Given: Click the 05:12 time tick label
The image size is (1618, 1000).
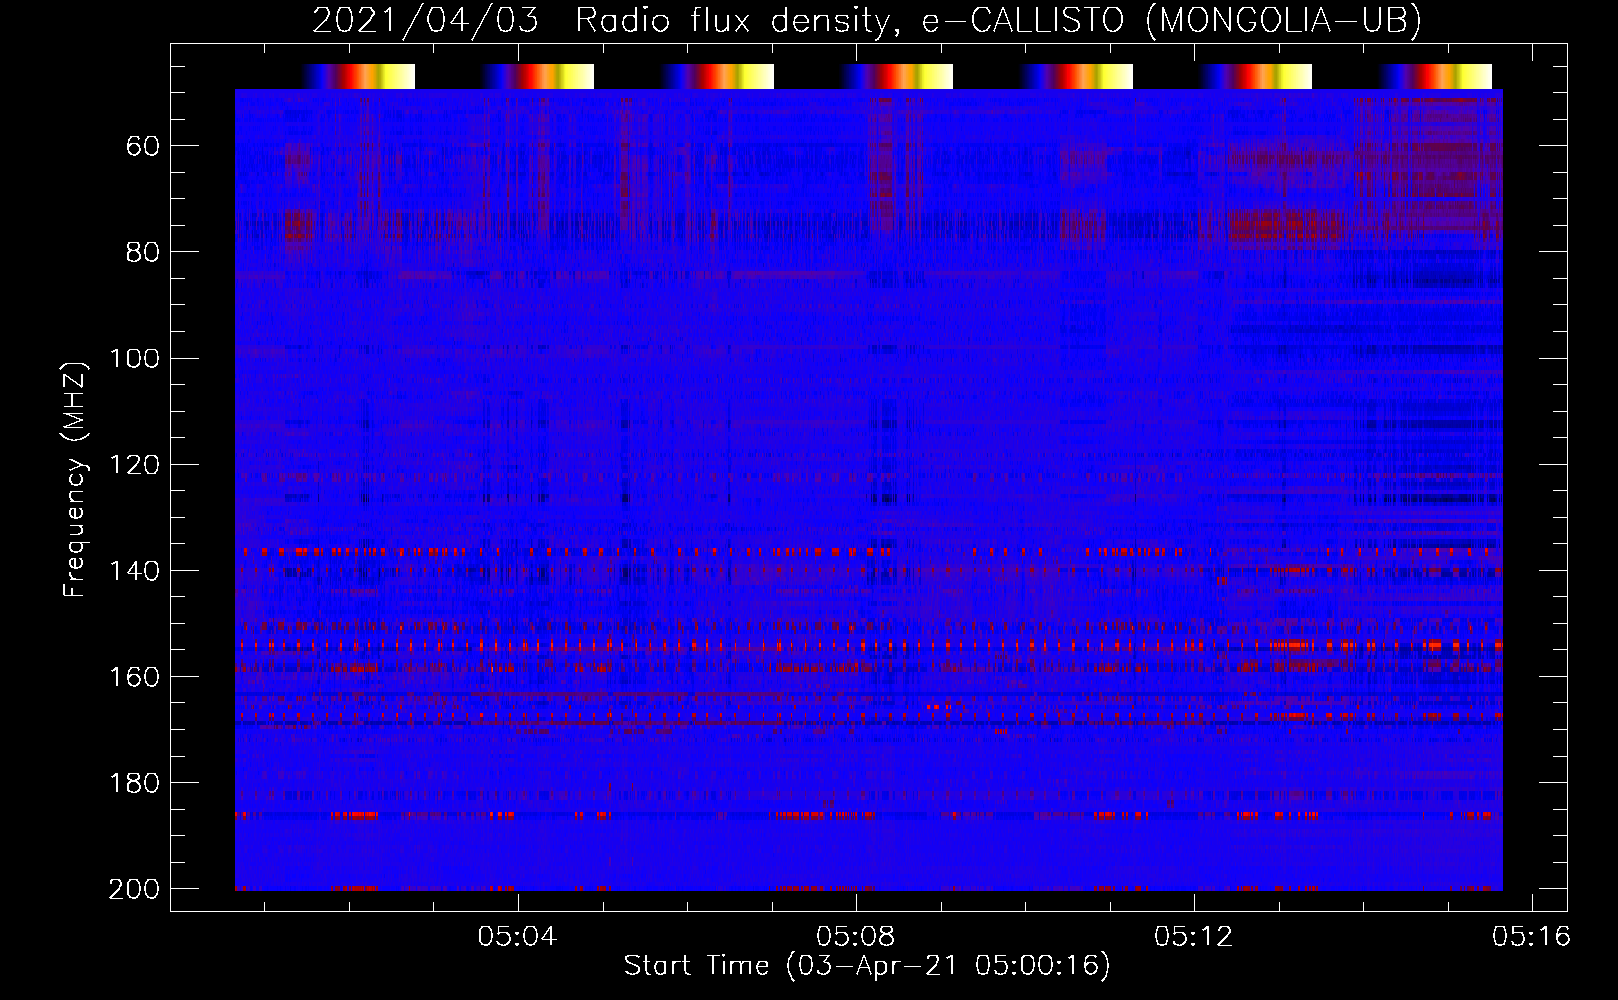Looking at the screenshot, I should [x=1193, y=937].
